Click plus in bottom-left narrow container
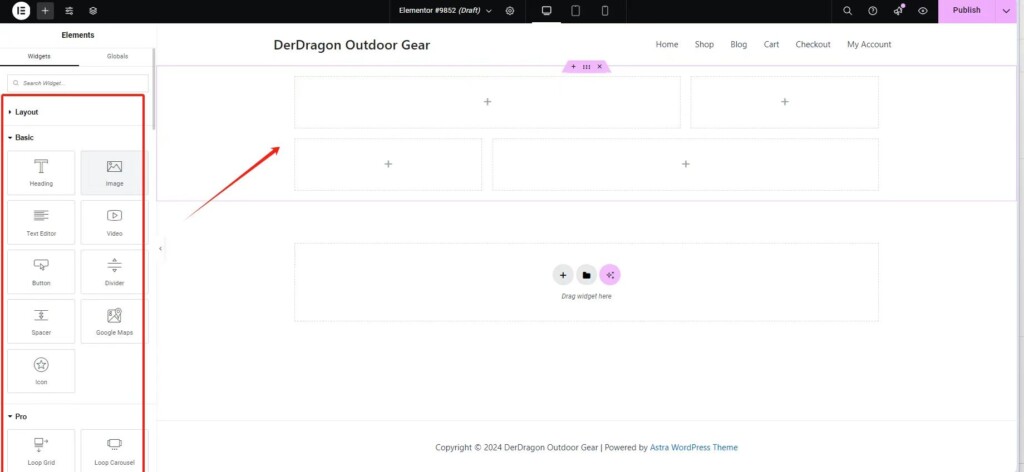The width and height of the screenshot is (1024, 472). (388, 164)
